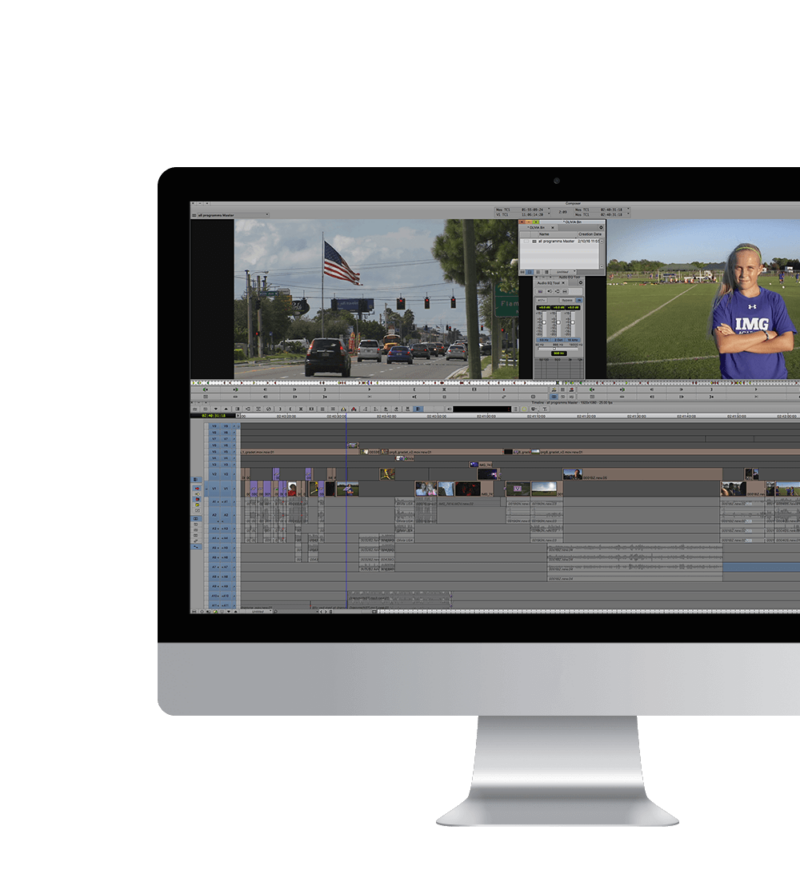Click the Name column header in bin
The image size is (800, 894).
pos(545,234)
